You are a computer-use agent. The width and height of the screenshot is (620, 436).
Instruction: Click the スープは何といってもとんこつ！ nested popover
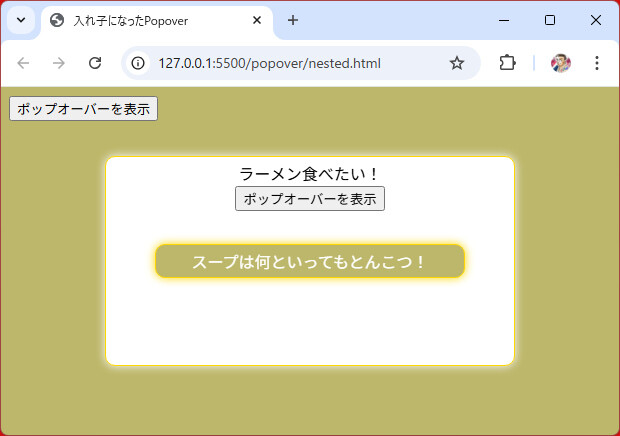(x=310, y=262)
